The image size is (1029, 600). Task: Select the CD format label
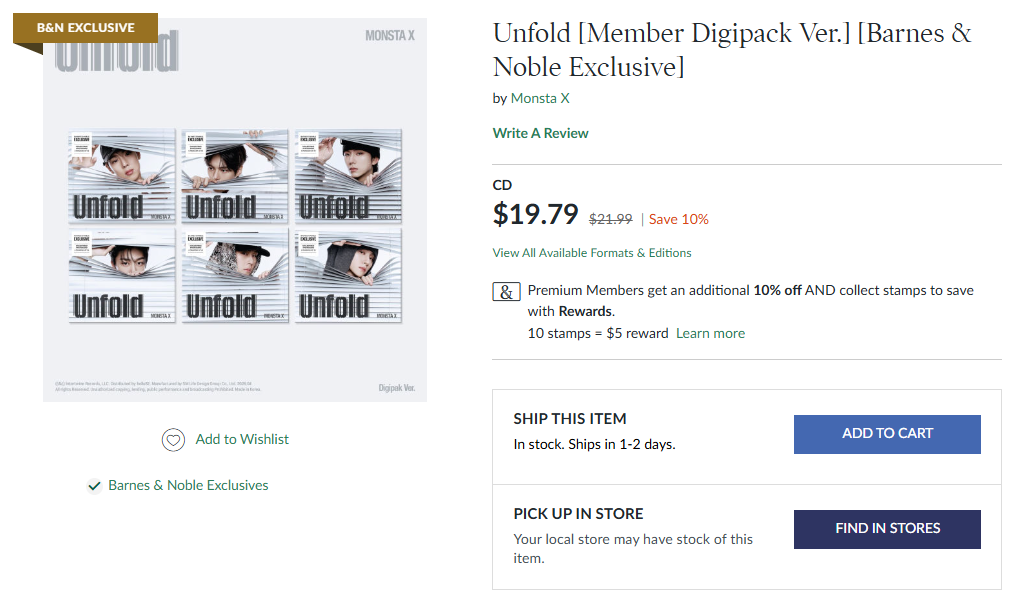point(502,185)
